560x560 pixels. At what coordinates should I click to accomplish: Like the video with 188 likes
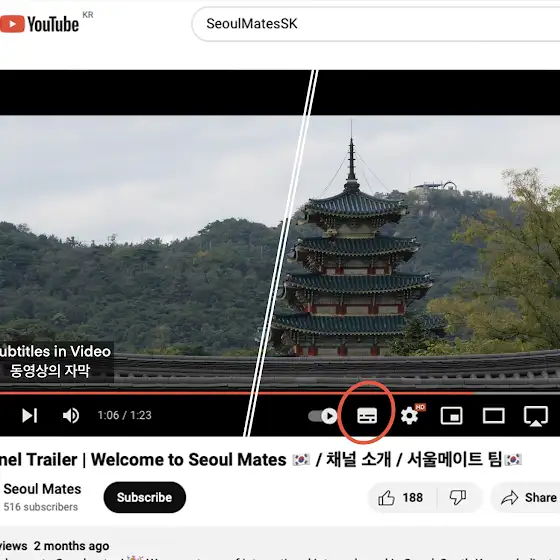[402, 498]
